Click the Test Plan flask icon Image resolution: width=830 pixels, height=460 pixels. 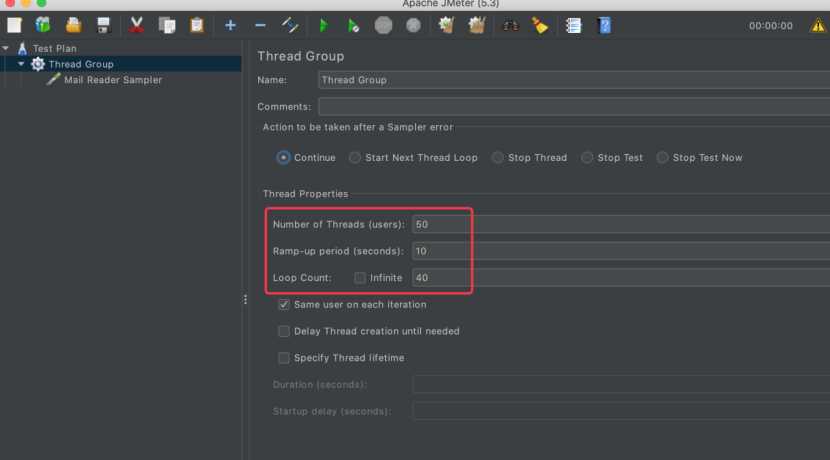[22, 49]
